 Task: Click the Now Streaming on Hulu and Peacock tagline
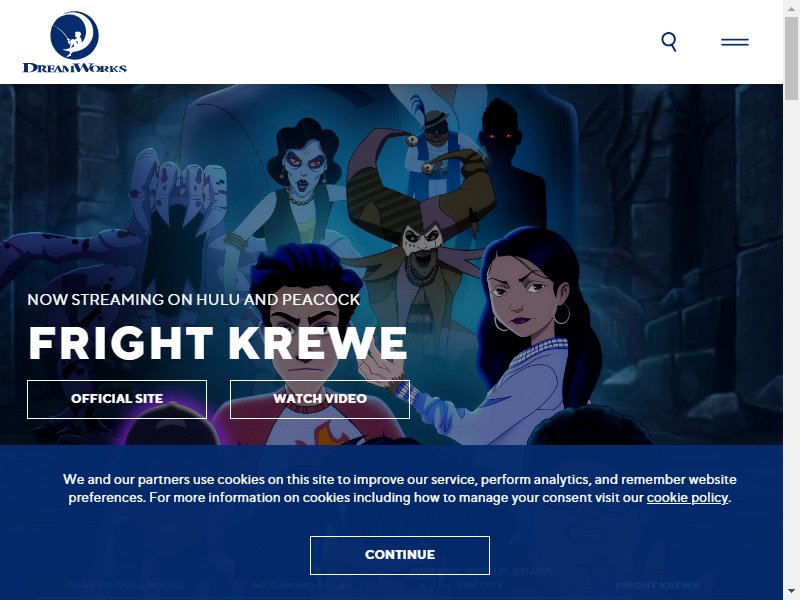194,299
